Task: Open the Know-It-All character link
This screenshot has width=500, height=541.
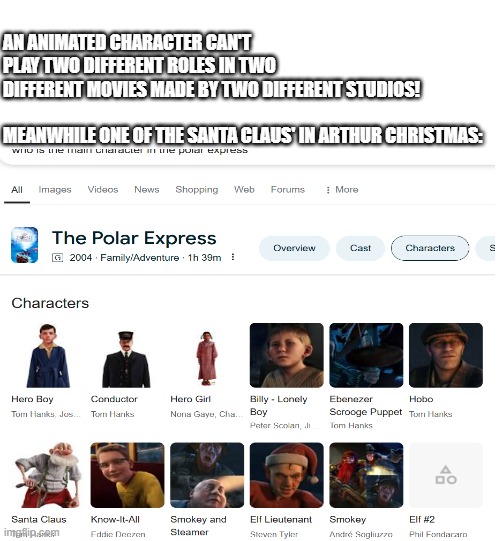Action: [115, 519]
